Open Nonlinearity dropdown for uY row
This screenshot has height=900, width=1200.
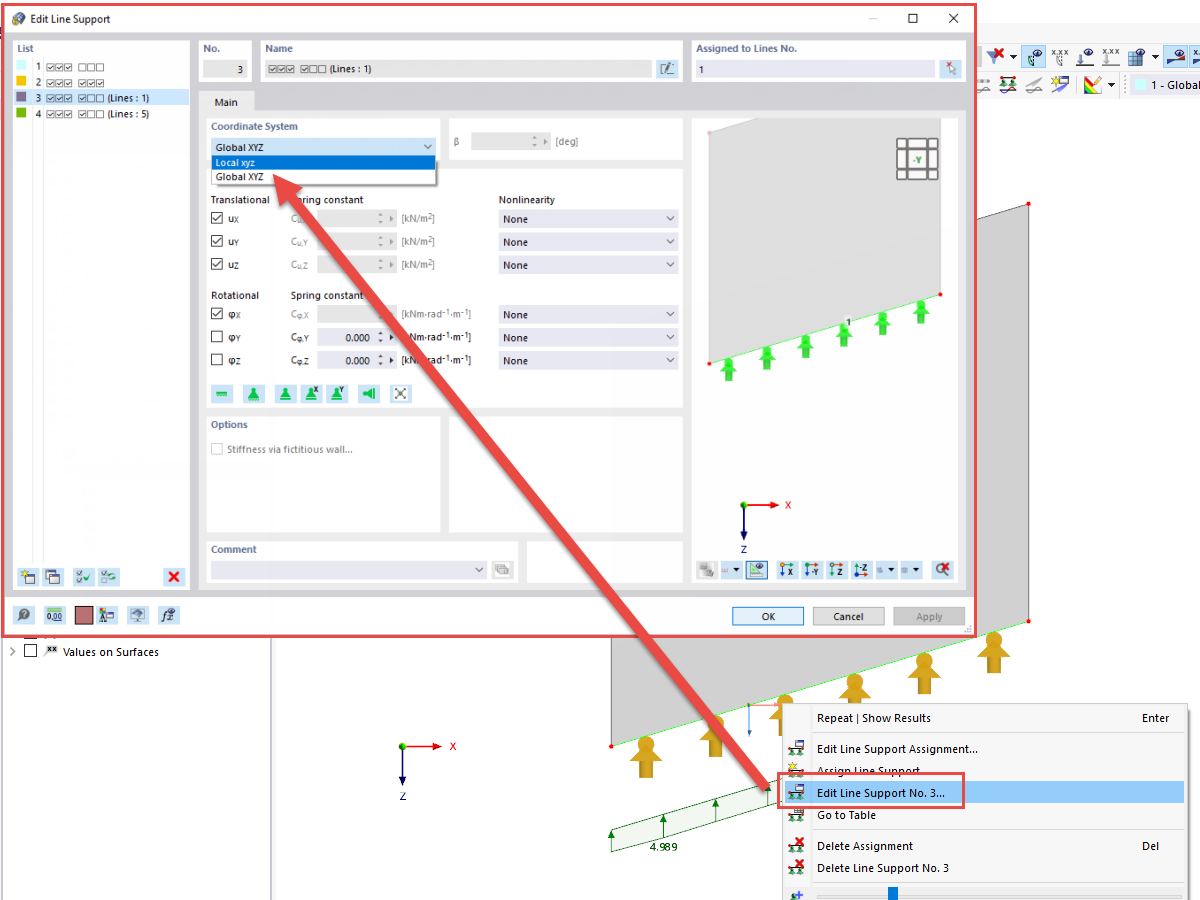pyautogui.click(x=588, y=242)
